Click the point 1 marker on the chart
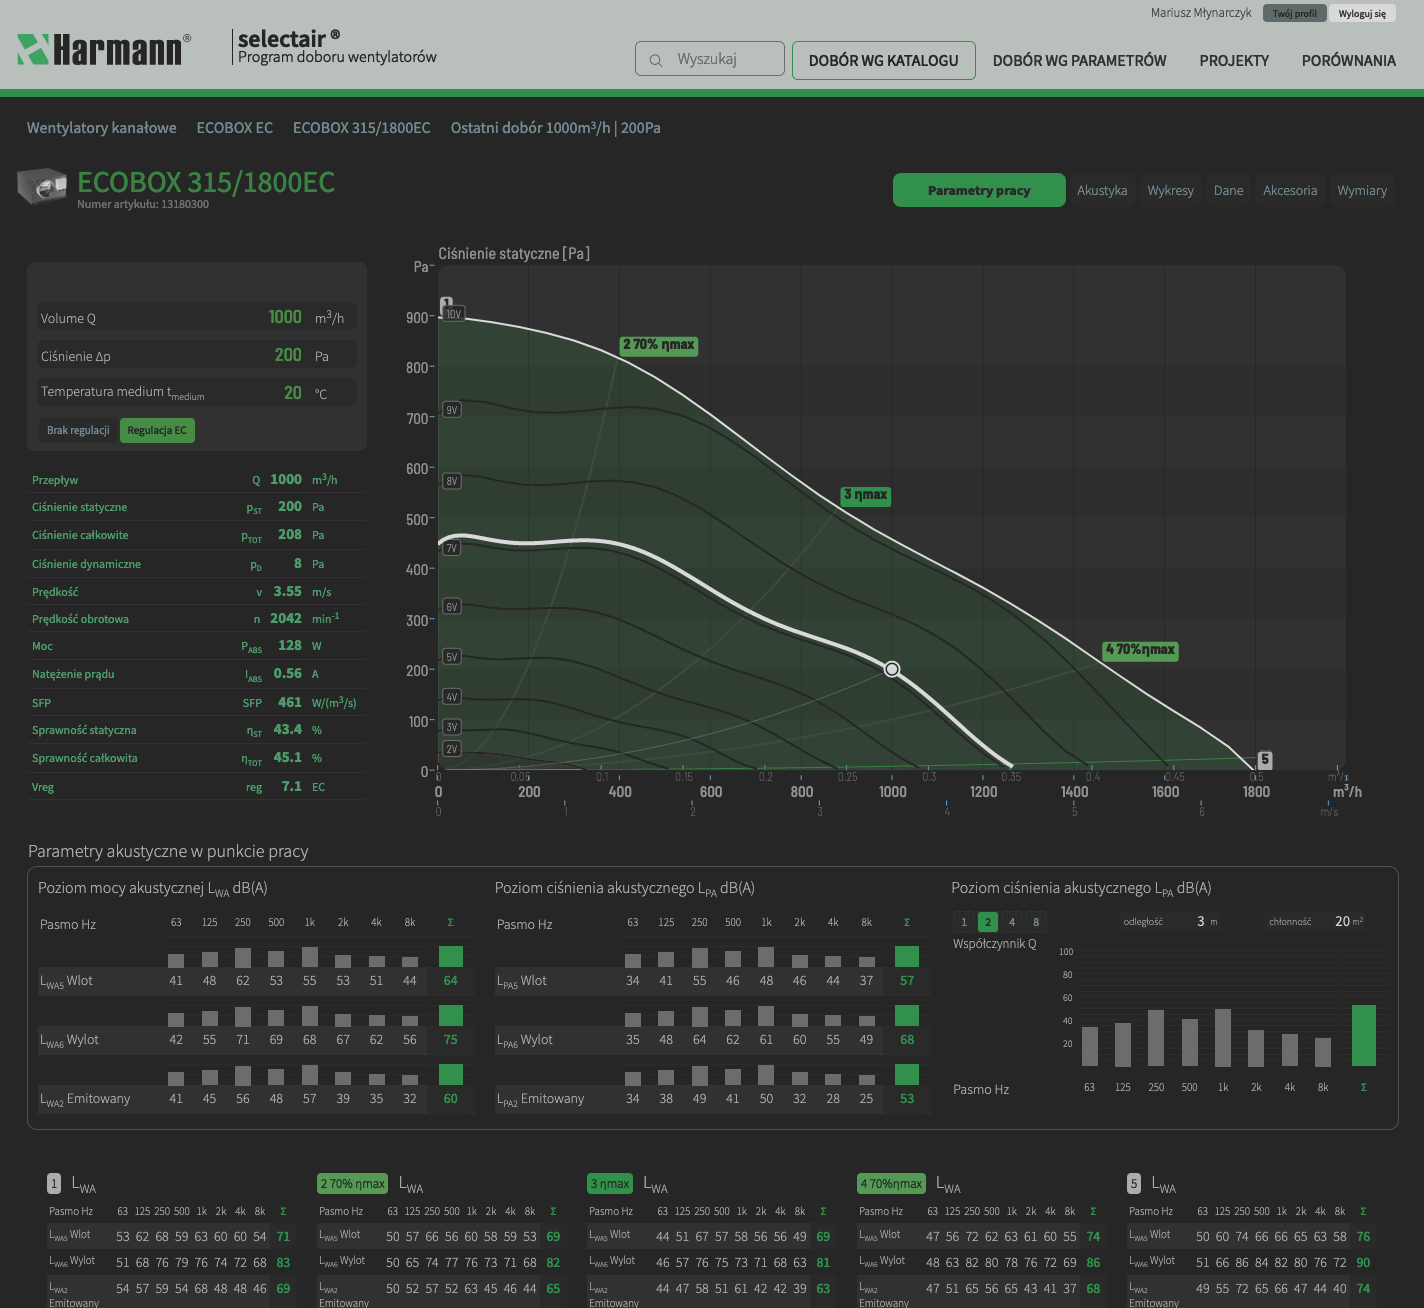Screen dimensions: 1424x1308 447,303
